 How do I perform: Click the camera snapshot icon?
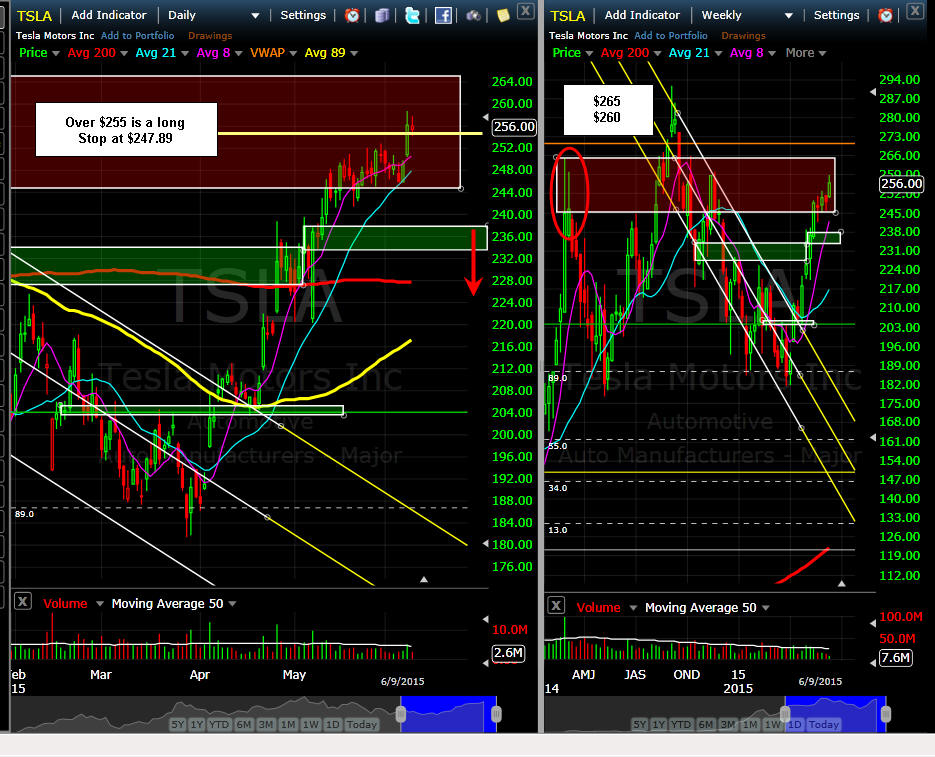pyautogui.click(x=473, y=15)
